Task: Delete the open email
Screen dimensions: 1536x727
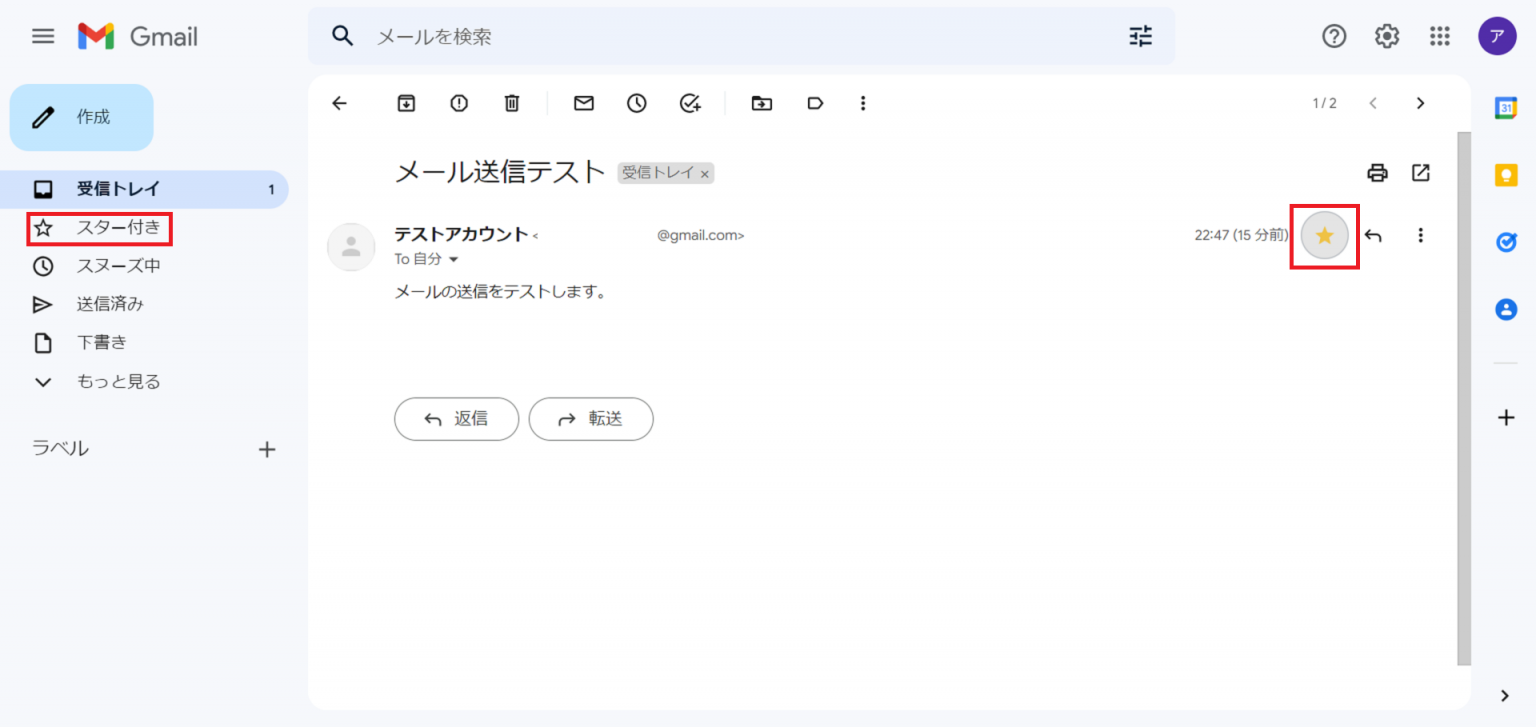Action: pos(512,103)
